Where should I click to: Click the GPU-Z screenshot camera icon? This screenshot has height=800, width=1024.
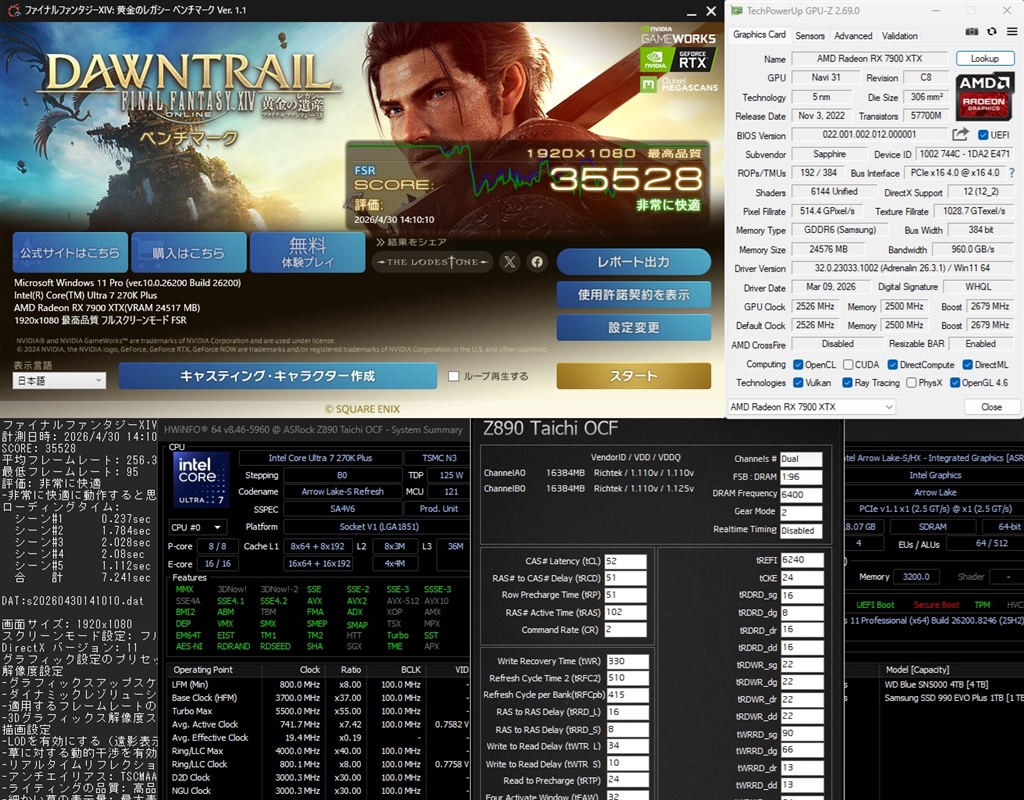pos(972,31)
